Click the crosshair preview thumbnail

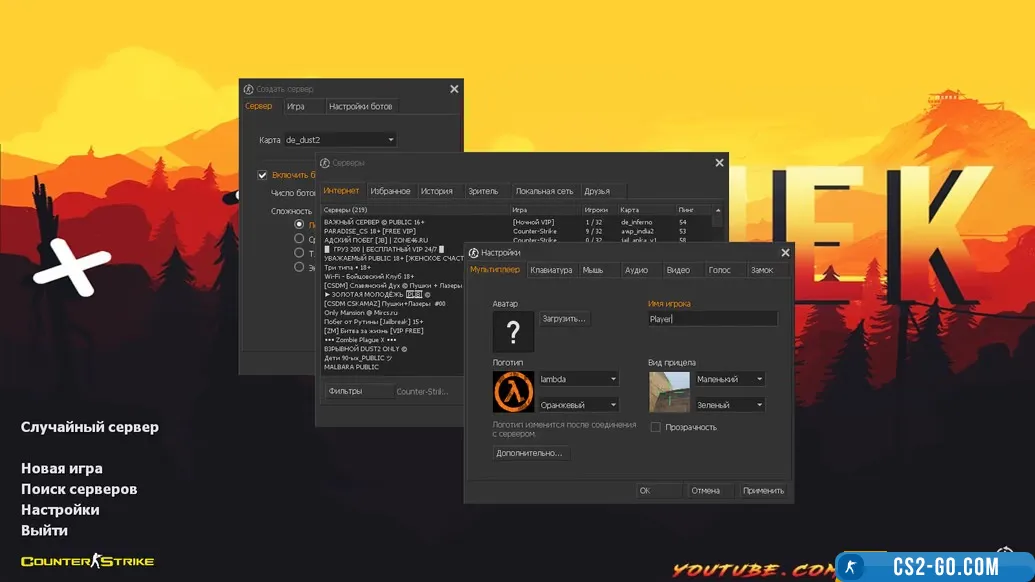tap(669, 392)
